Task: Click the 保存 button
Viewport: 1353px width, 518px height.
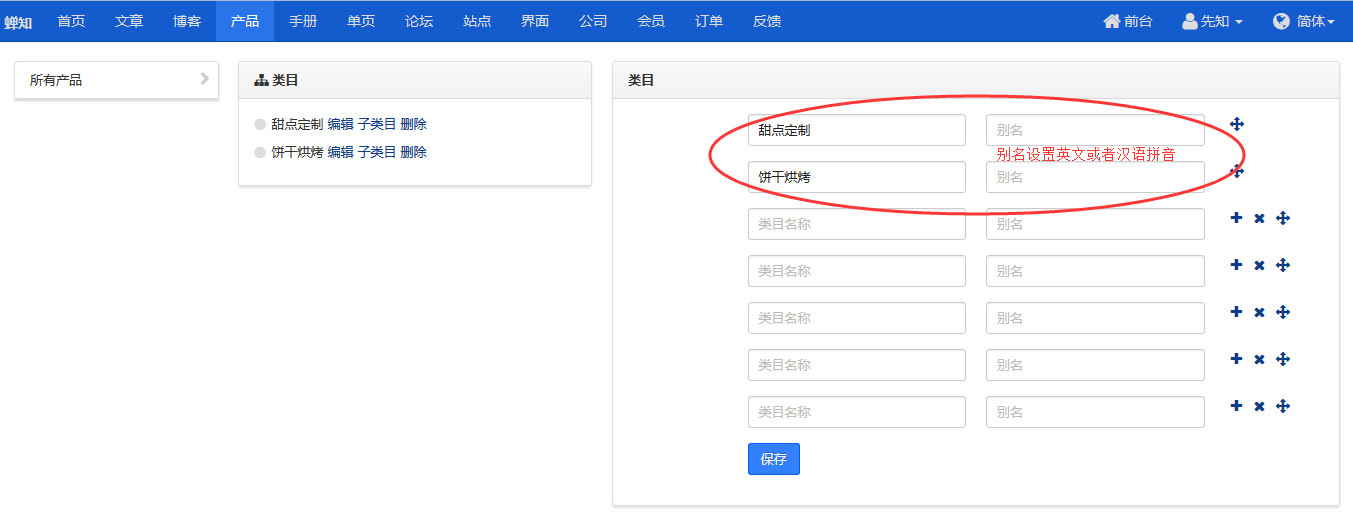Action: pyautogui.click(x=774, y=459)
